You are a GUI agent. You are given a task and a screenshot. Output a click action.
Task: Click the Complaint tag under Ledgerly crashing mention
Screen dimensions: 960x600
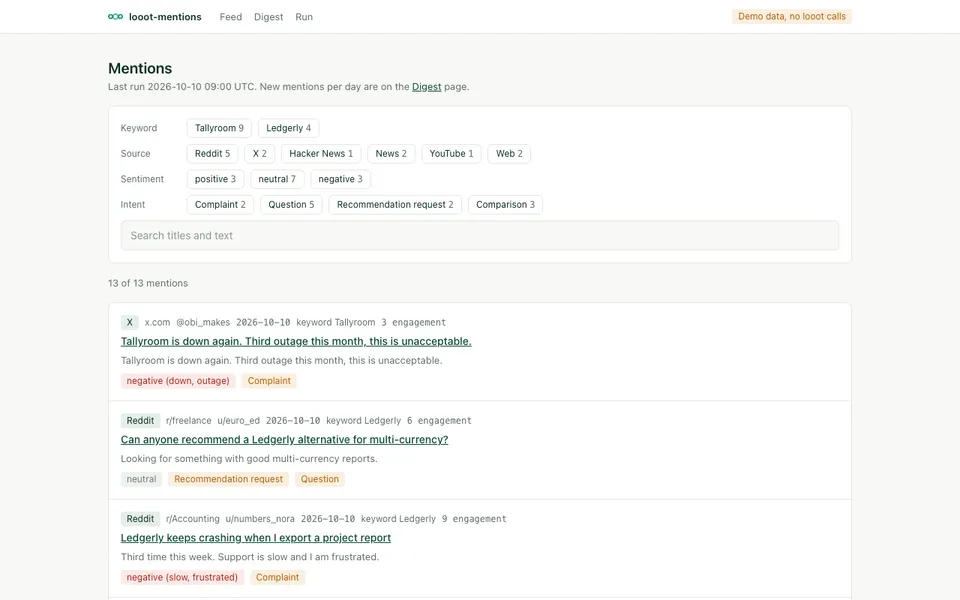pos(277,577)
